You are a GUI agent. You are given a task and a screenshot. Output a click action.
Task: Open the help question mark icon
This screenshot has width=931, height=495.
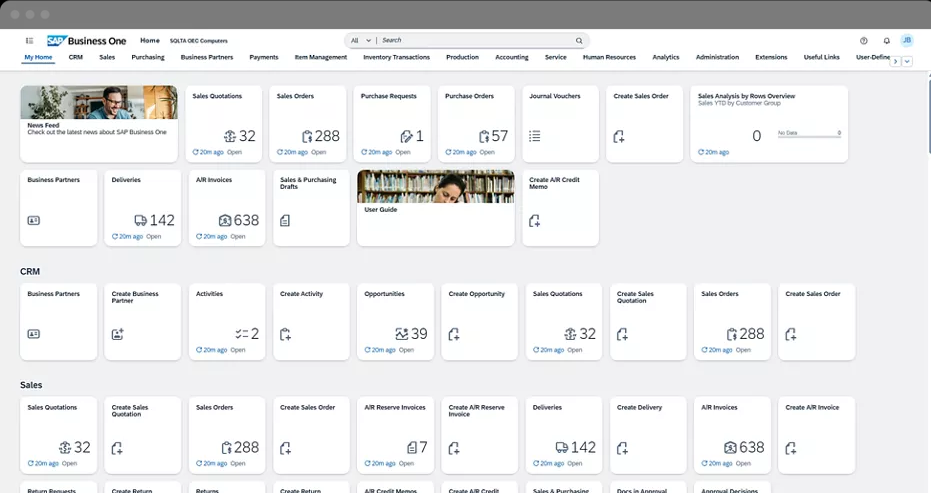(864, 41)
